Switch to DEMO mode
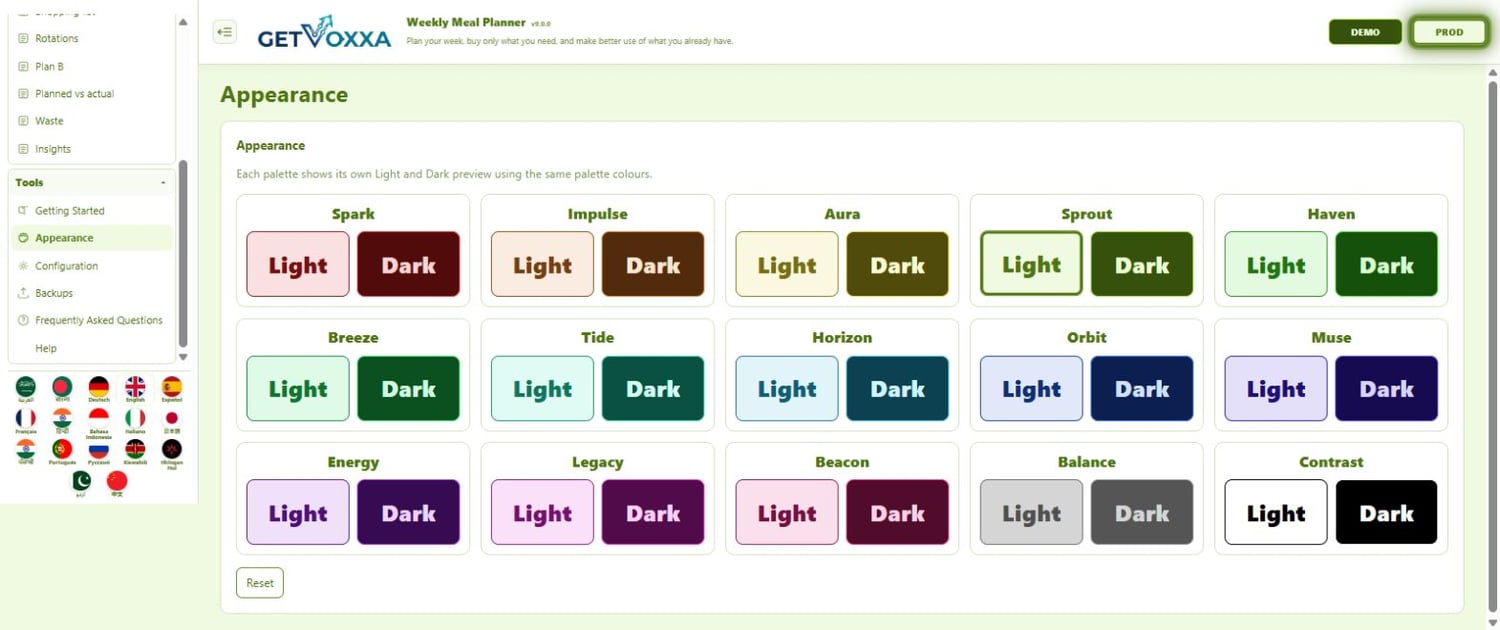The image size is (1500, 630). 1365,32
